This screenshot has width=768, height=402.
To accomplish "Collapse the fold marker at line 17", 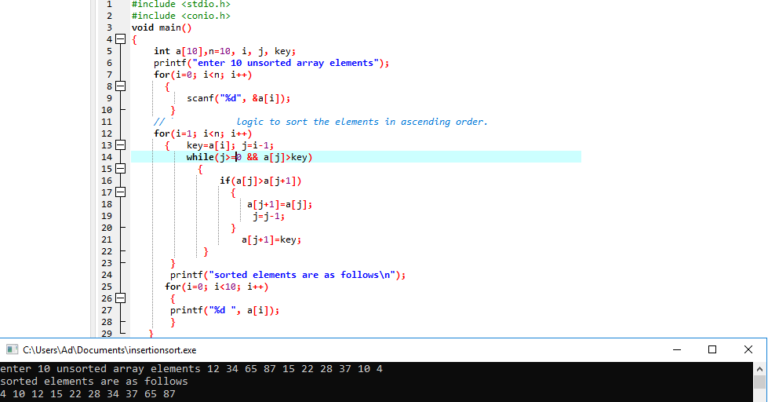I will 120,192.
